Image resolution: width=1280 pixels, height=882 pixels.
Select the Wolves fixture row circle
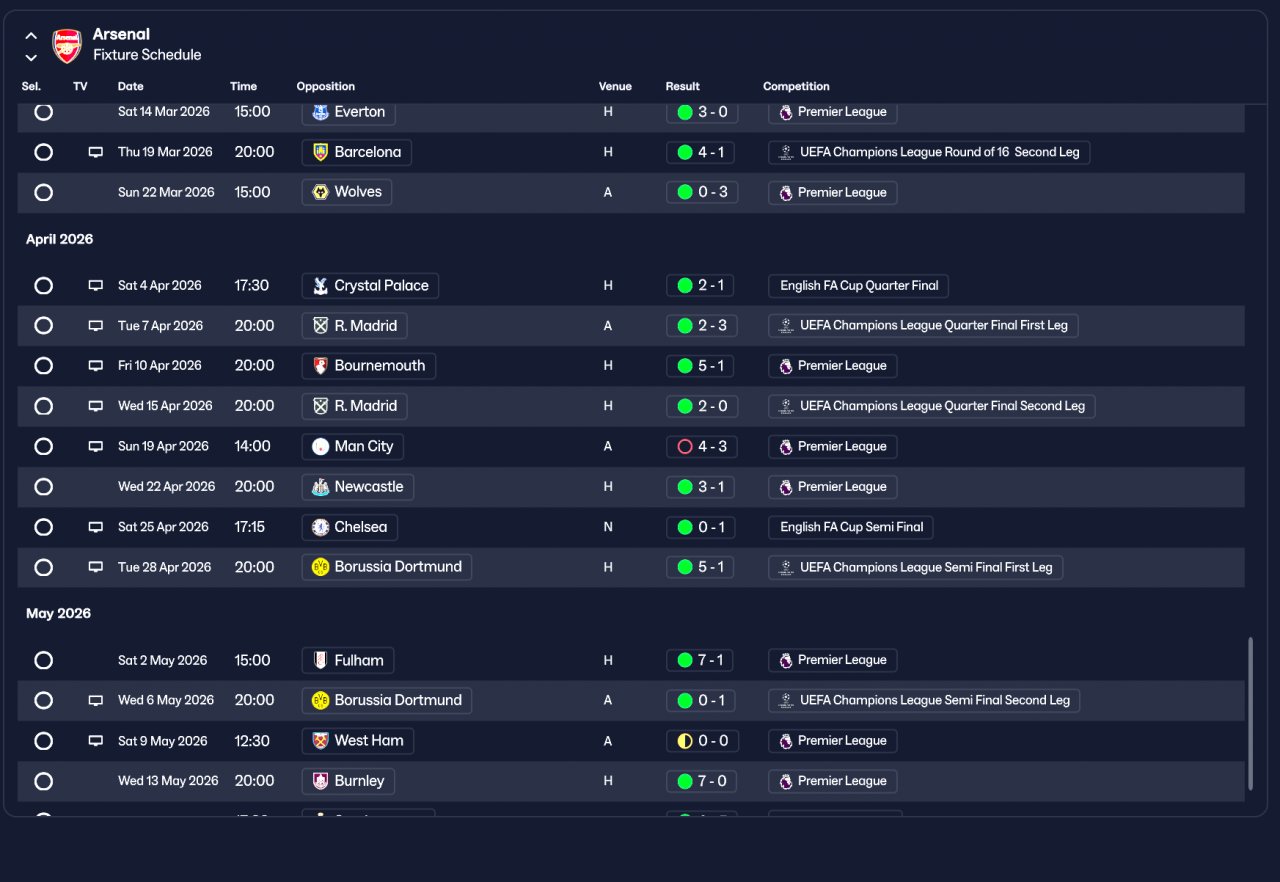44,192
